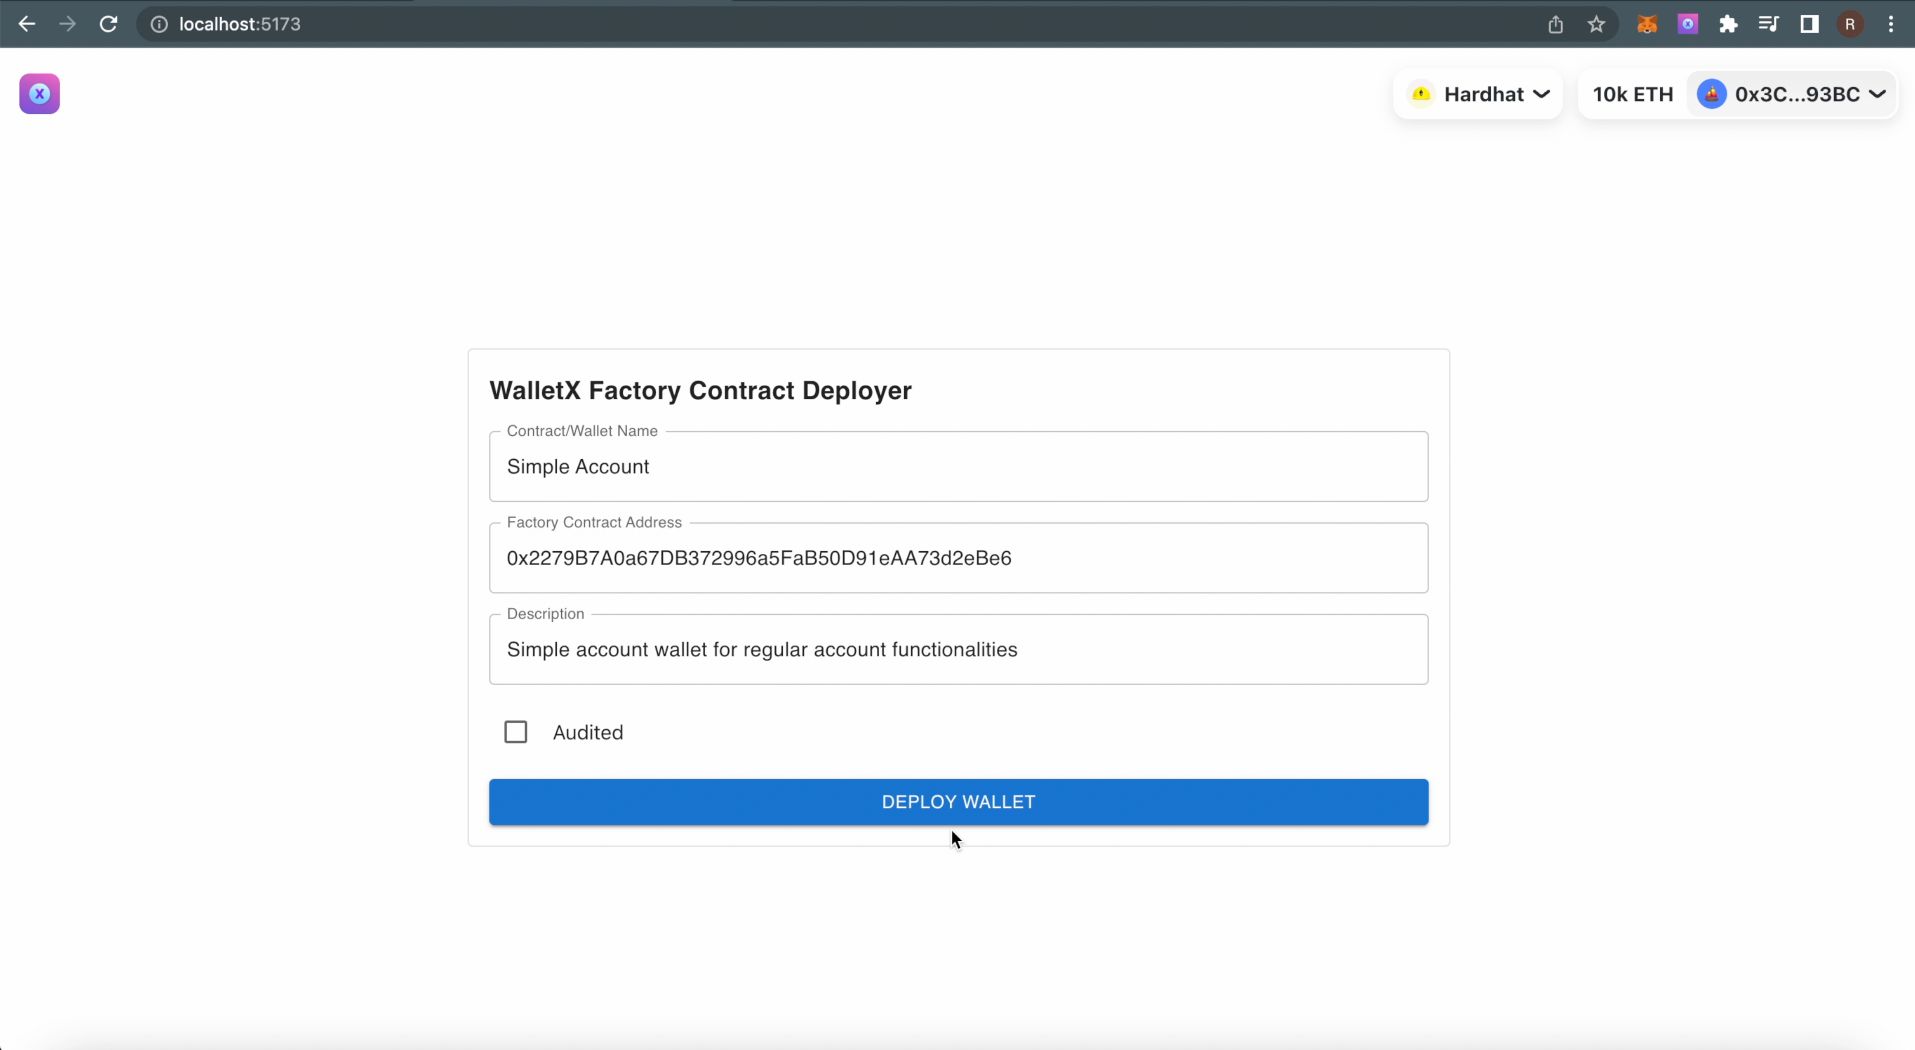Tick the Audited checkbox

pyautogui.click(x=516, y=732)
